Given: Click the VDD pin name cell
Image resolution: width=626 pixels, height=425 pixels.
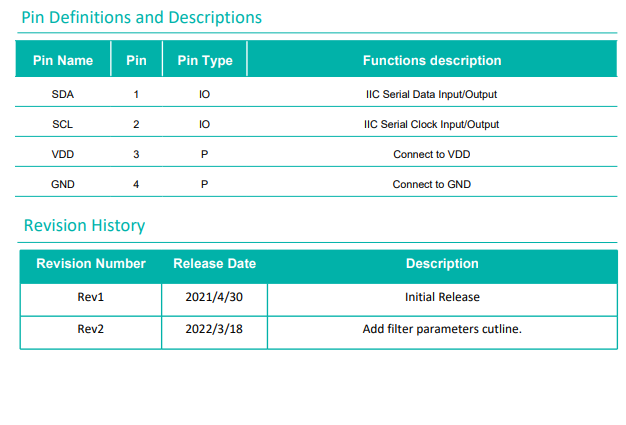Looking at the screenshot, I should 63,154.
